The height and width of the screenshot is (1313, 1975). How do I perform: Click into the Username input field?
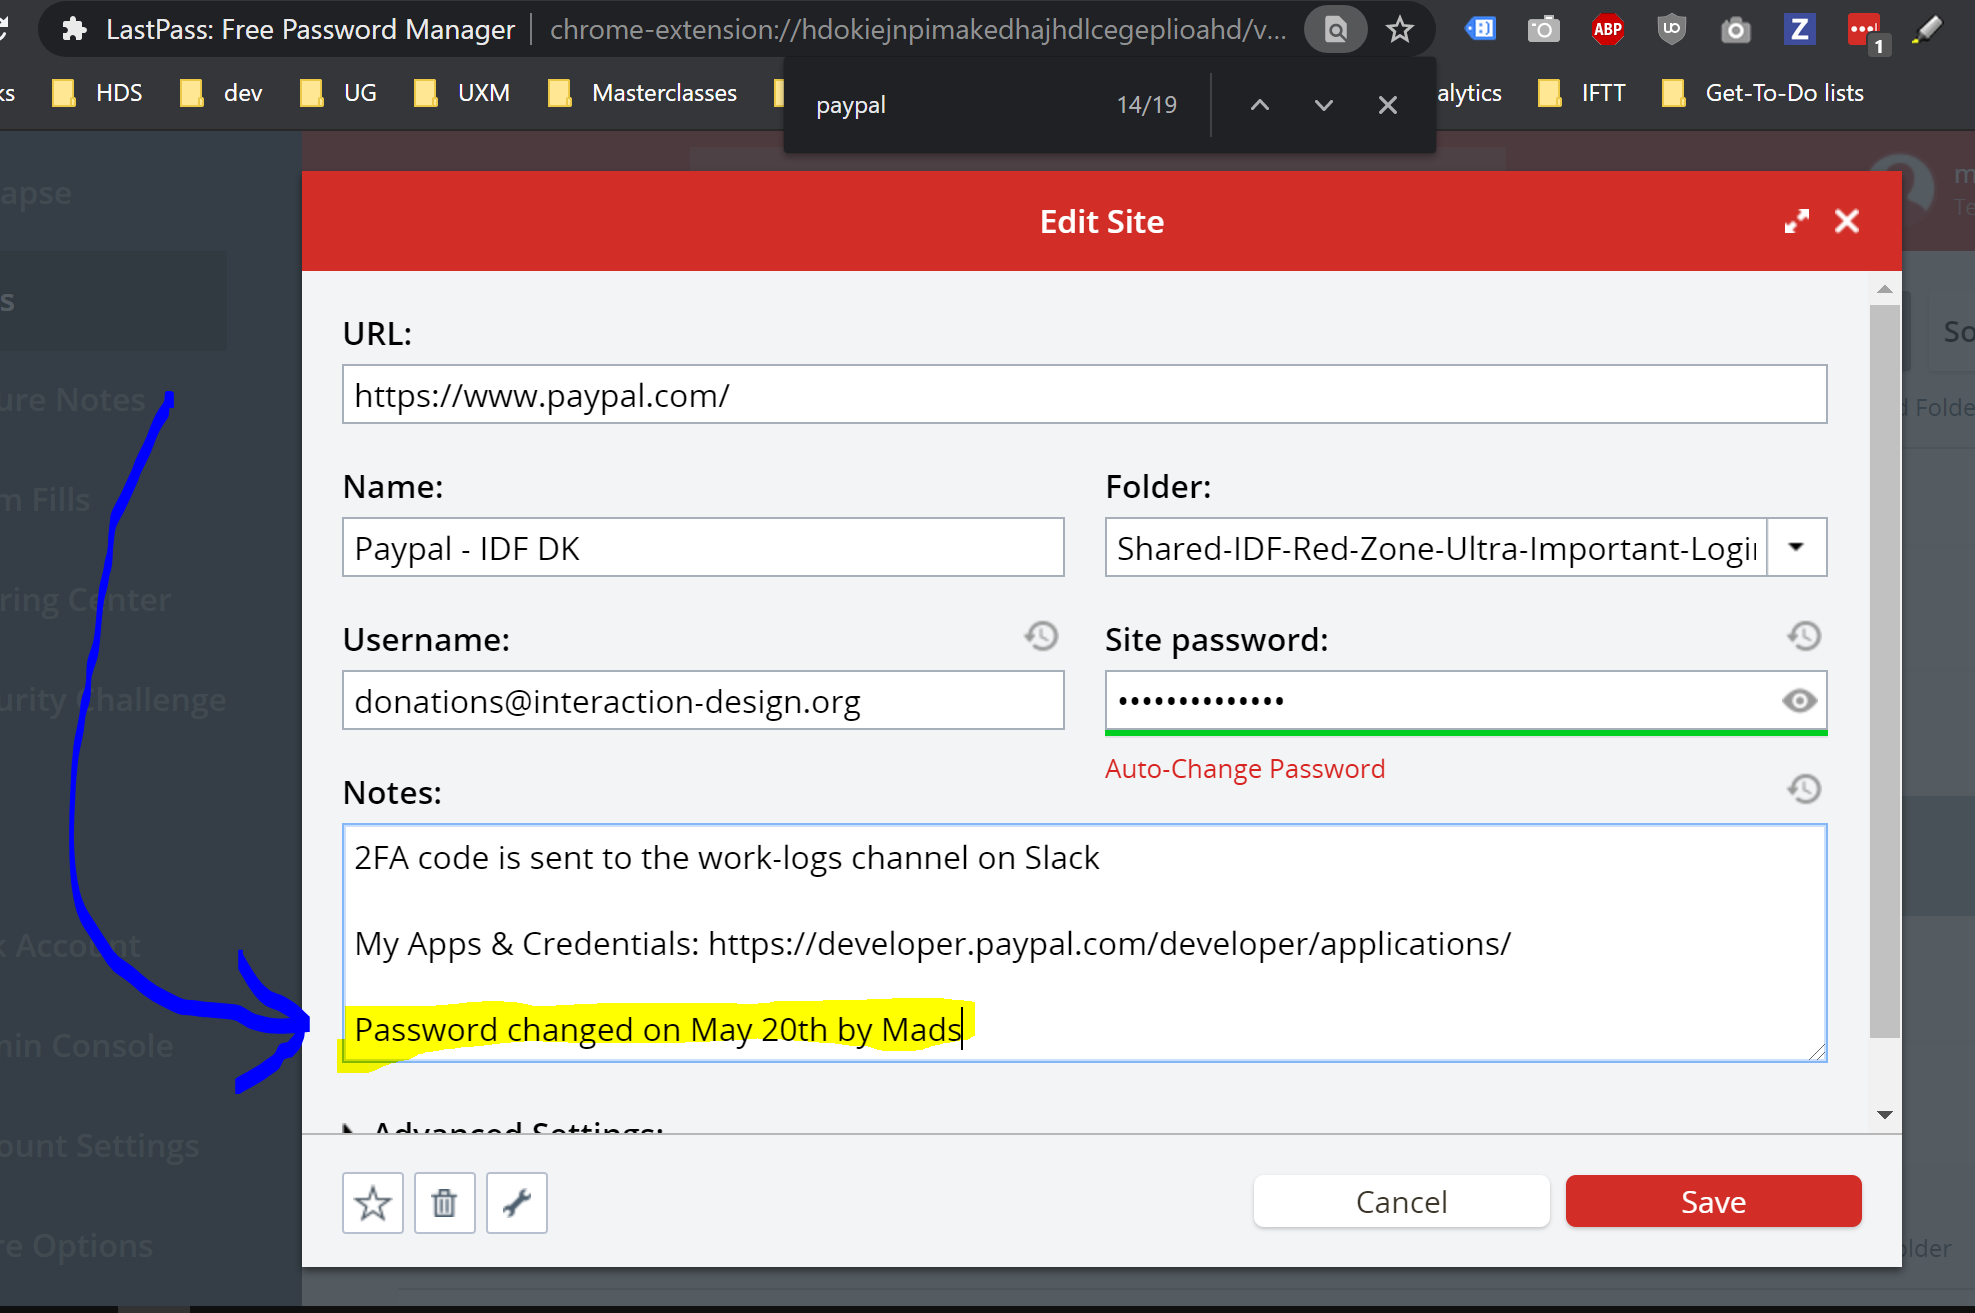click(702, 701)
